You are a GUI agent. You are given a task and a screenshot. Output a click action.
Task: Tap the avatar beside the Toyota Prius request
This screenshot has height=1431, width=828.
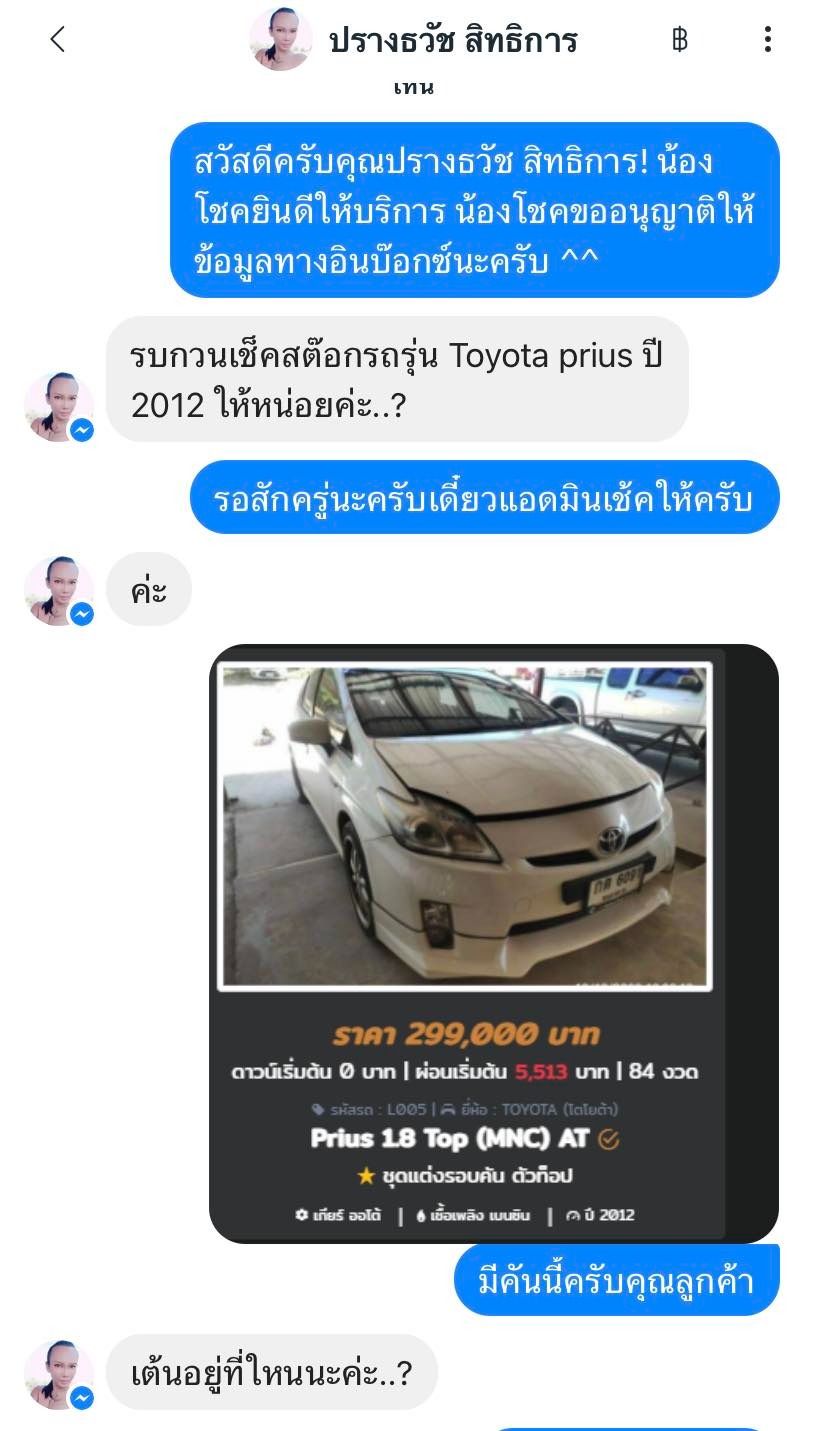(x=60, y=407)
